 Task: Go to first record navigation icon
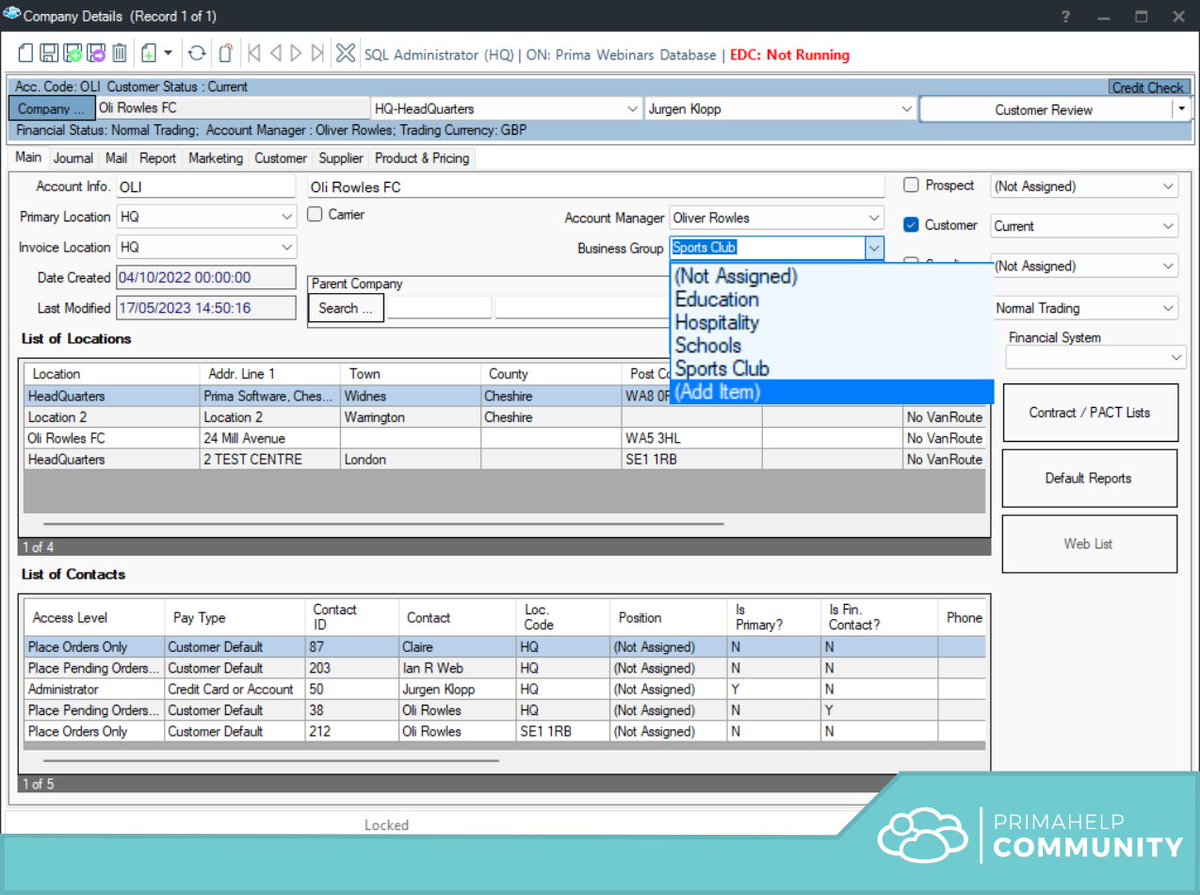click(x=254, y=54)
